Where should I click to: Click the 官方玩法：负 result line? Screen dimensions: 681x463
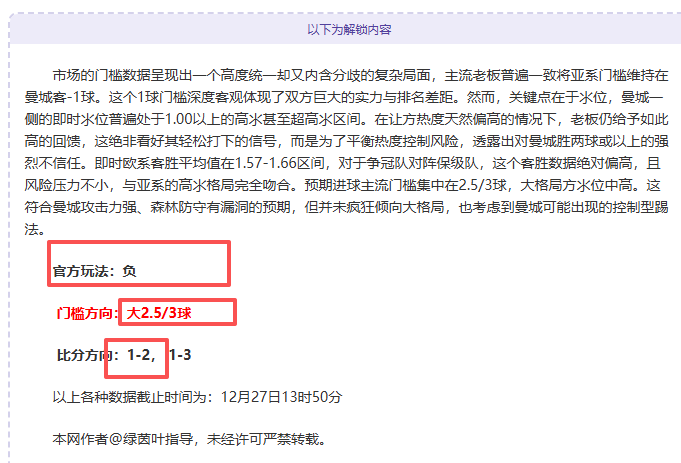click(x=95, y=271)
